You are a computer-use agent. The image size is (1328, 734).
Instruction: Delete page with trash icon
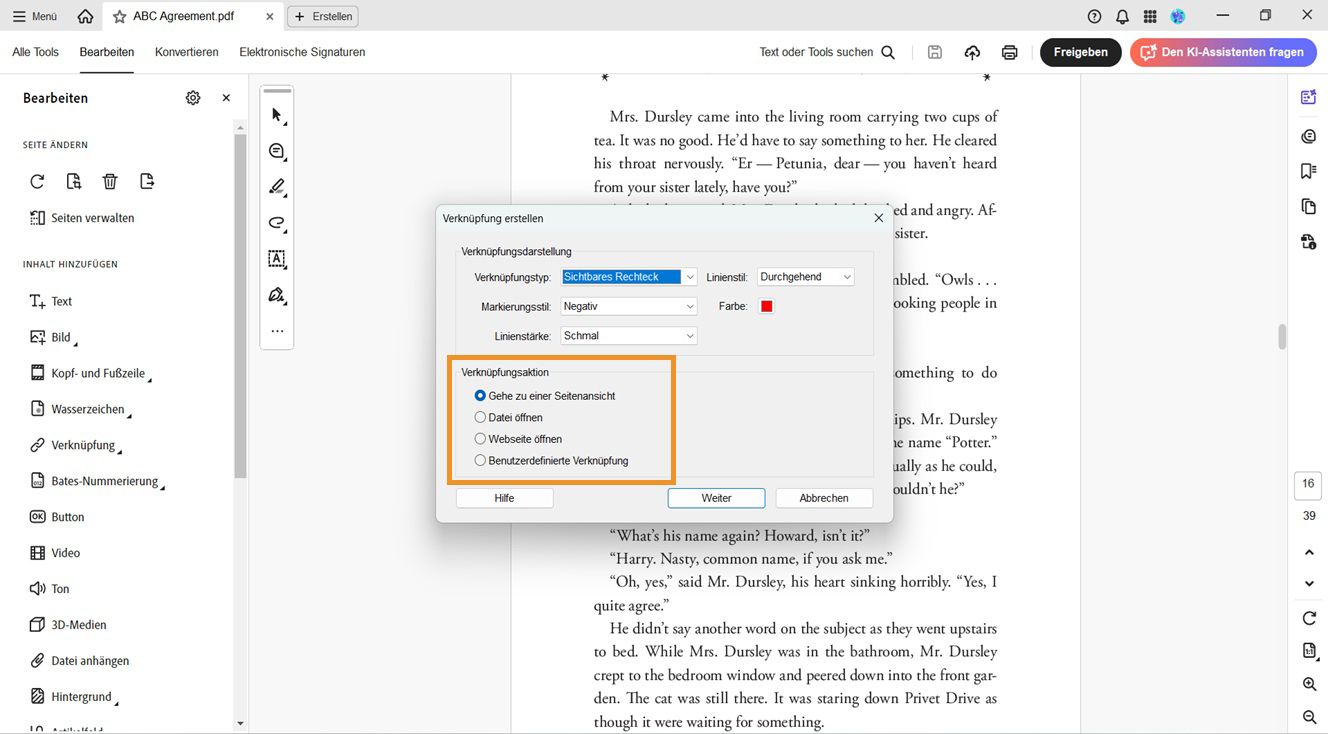pos(110,181)
